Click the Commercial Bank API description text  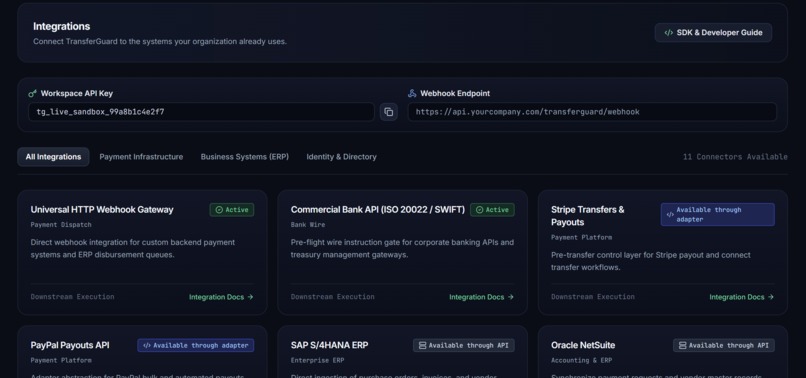coord(402,248)
